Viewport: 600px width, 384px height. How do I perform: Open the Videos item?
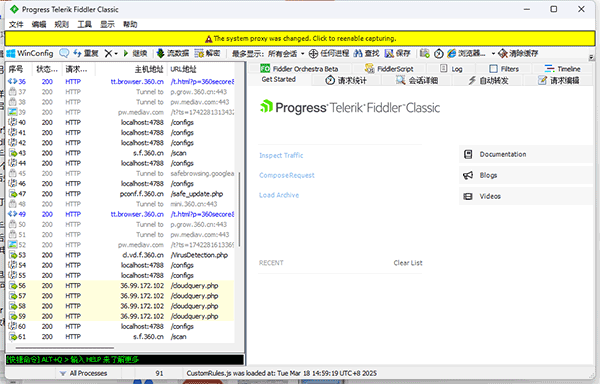pyautogui.click(x=525, y=196)
